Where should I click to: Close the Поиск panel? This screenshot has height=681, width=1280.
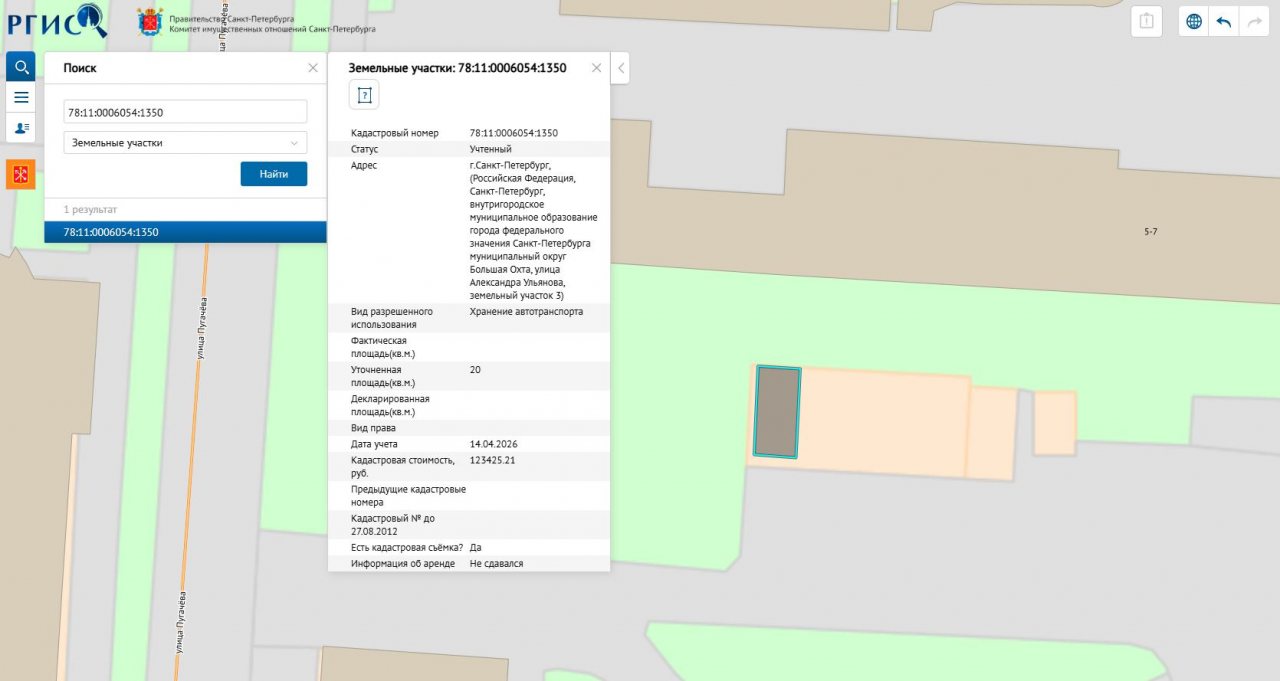(x=313, y=68)
